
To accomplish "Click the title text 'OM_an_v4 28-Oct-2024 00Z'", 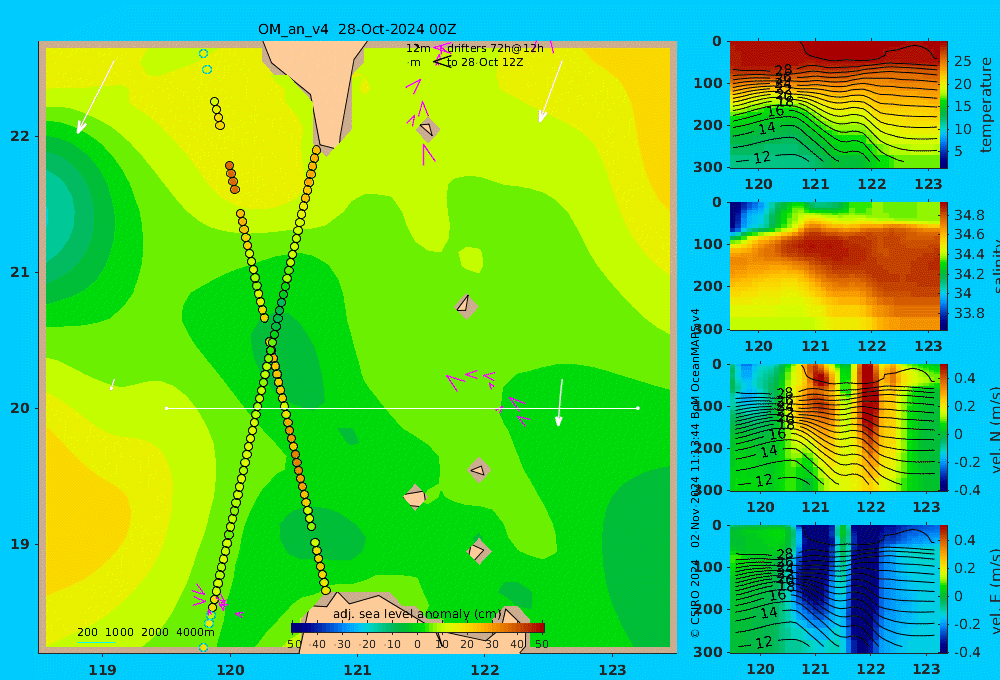I will pos(357,29).
